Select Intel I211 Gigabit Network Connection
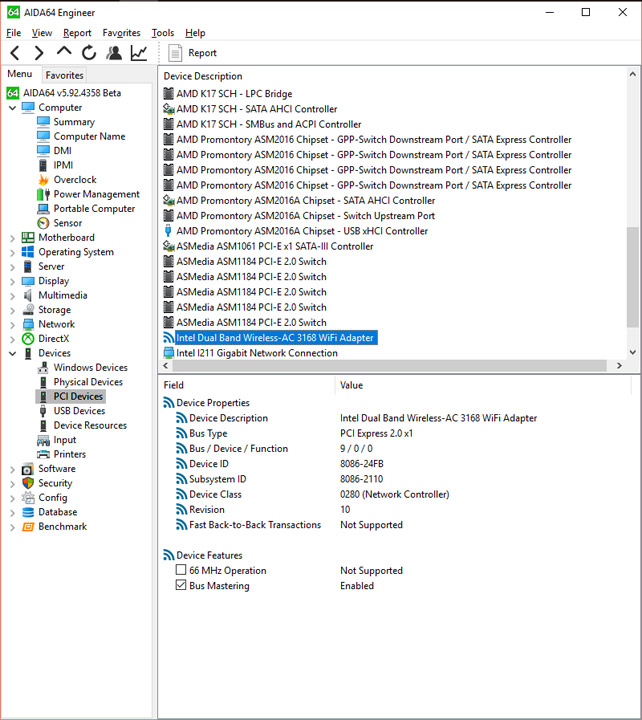The height and width of the screenshot is (720, 642). pos(257,353)
